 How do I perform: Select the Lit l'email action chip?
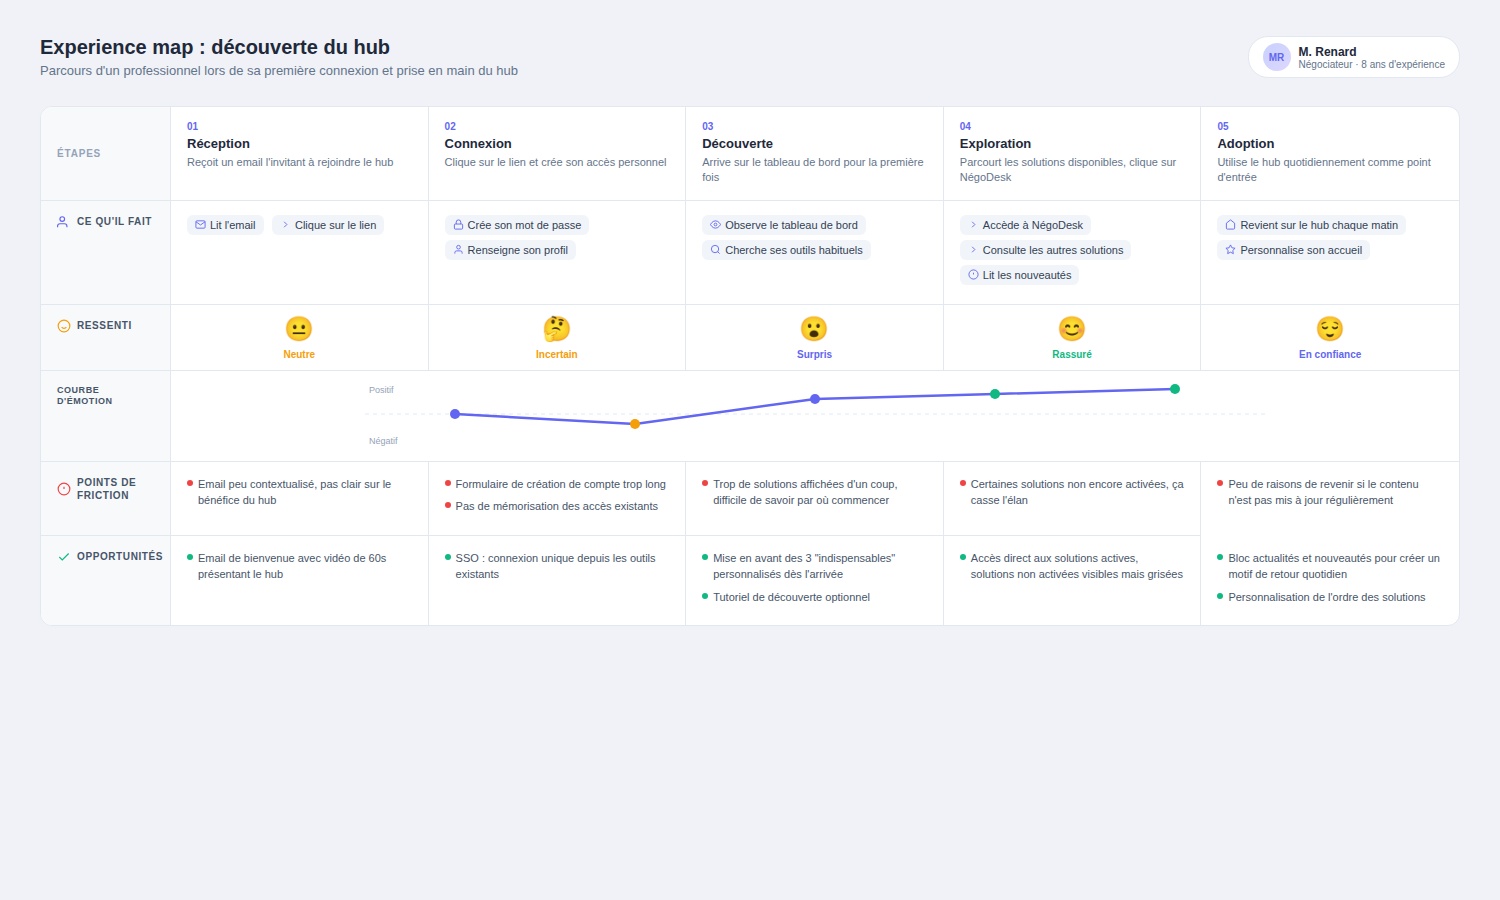pyautogui.click(x=225, y=225)
